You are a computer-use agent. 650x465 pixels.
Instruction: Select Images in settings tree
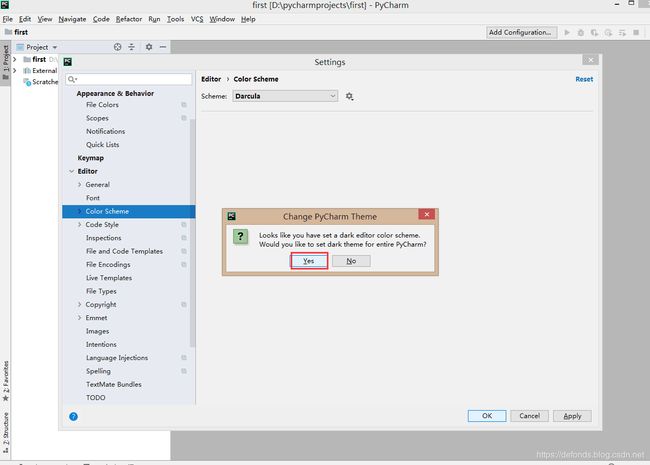click(x=97, y=331)
